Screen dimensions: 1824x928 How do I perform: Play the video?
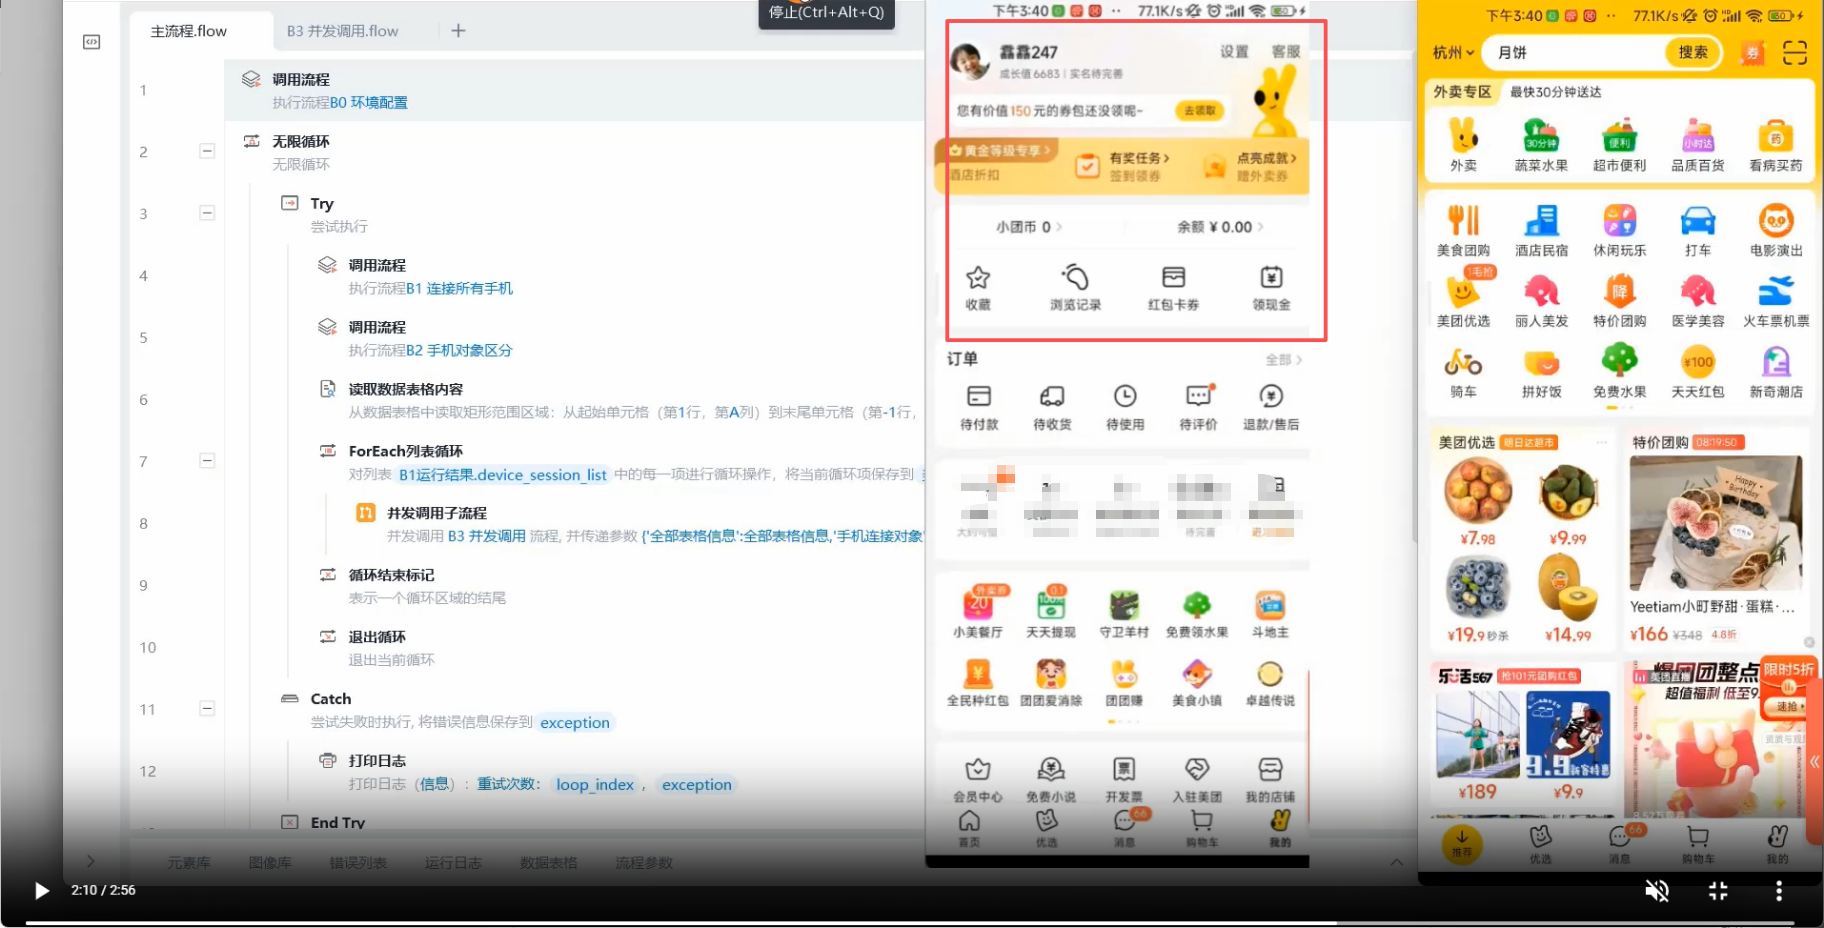click(x=41, y=890)
